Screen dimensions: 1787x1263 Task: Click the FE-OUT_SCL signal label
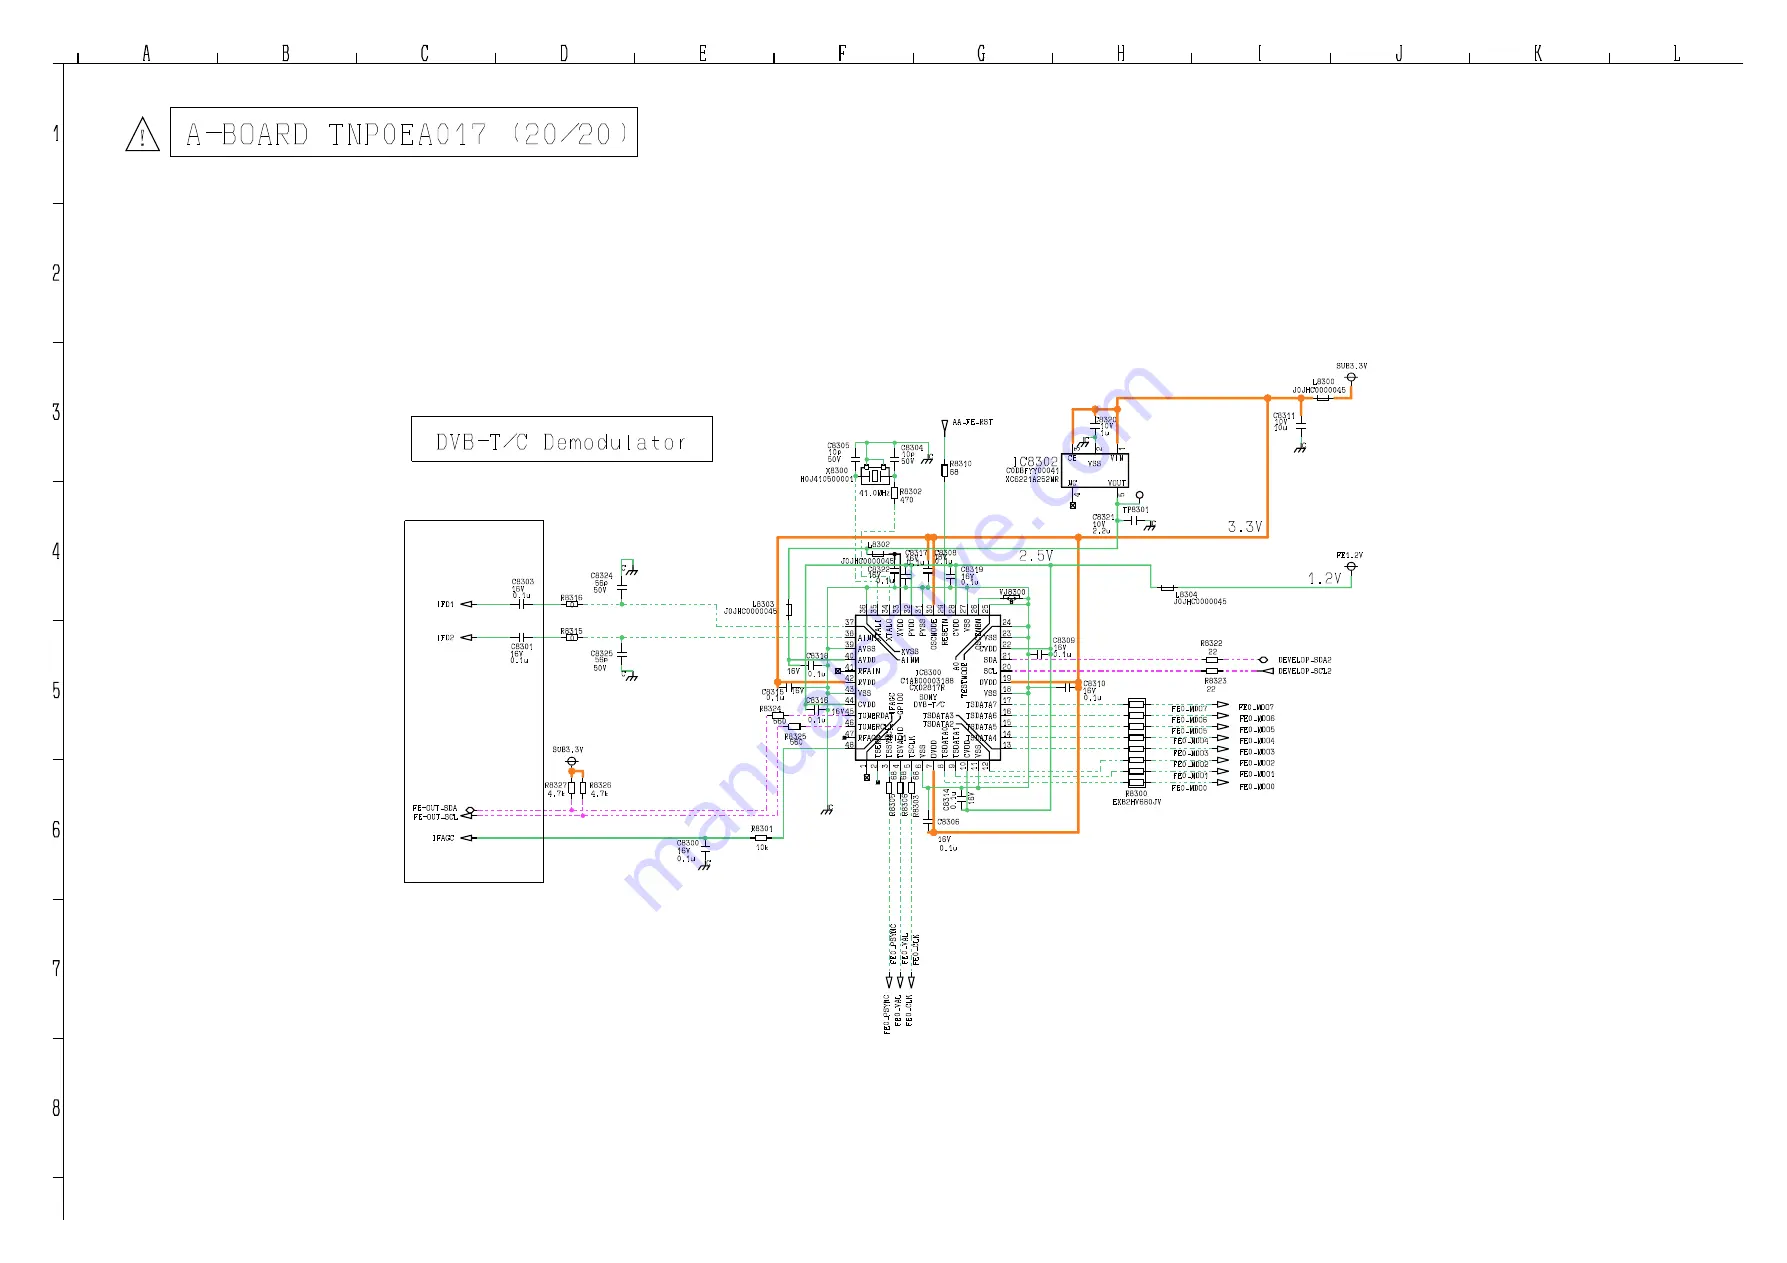tap(435, 817)
